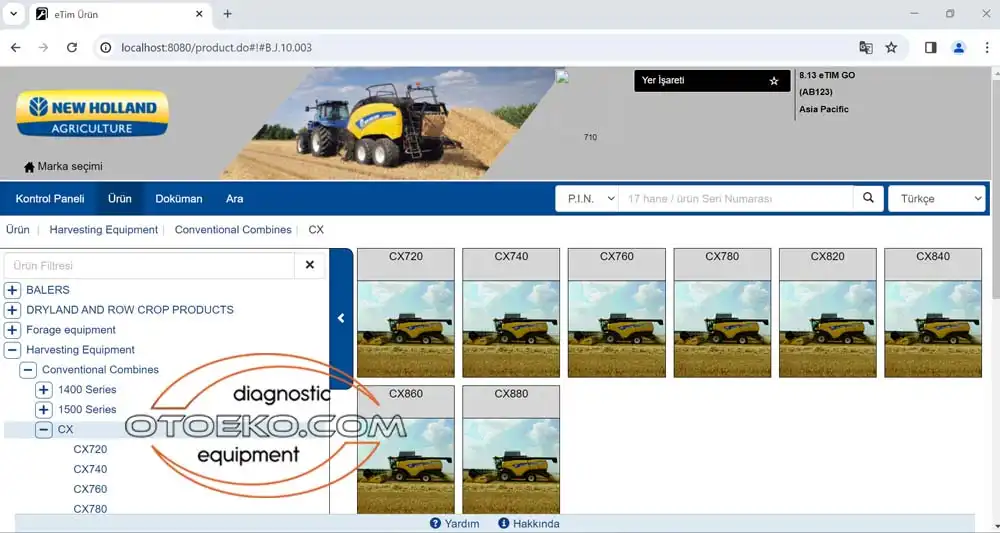Click the home icon for Marka seçimi
1000x533 pixels.
click(x=29, y=167)
